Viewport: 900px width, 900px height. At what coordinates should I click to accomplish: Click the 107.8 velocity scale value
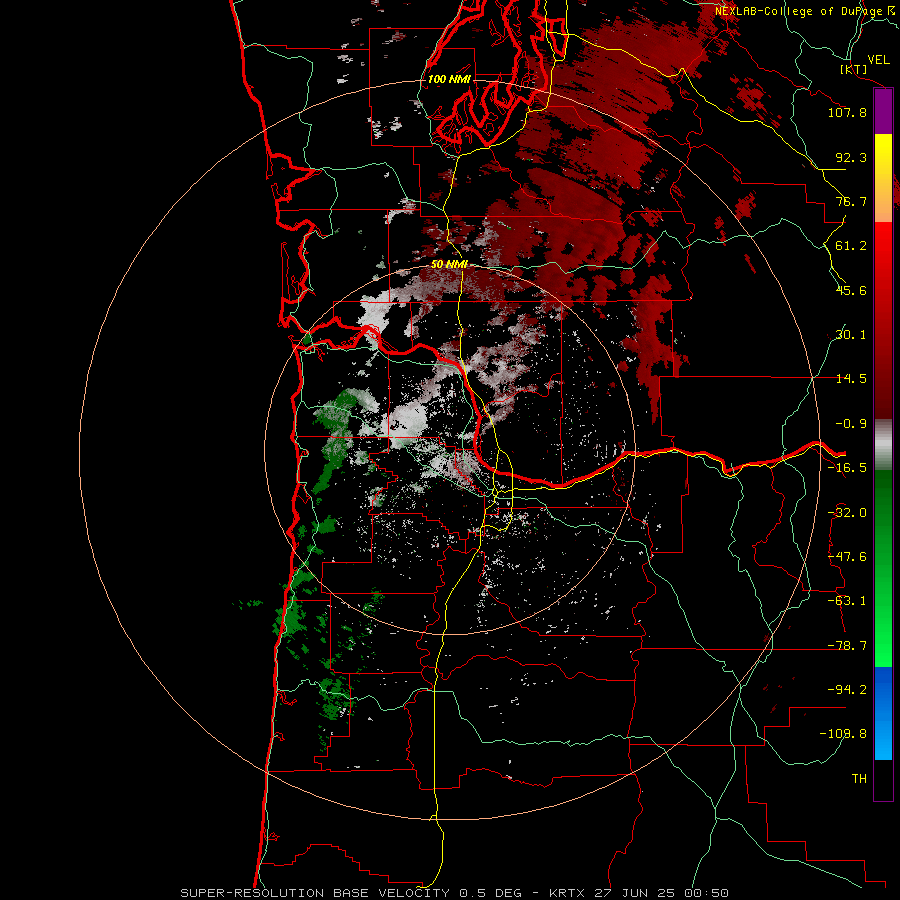click(847, 112)
